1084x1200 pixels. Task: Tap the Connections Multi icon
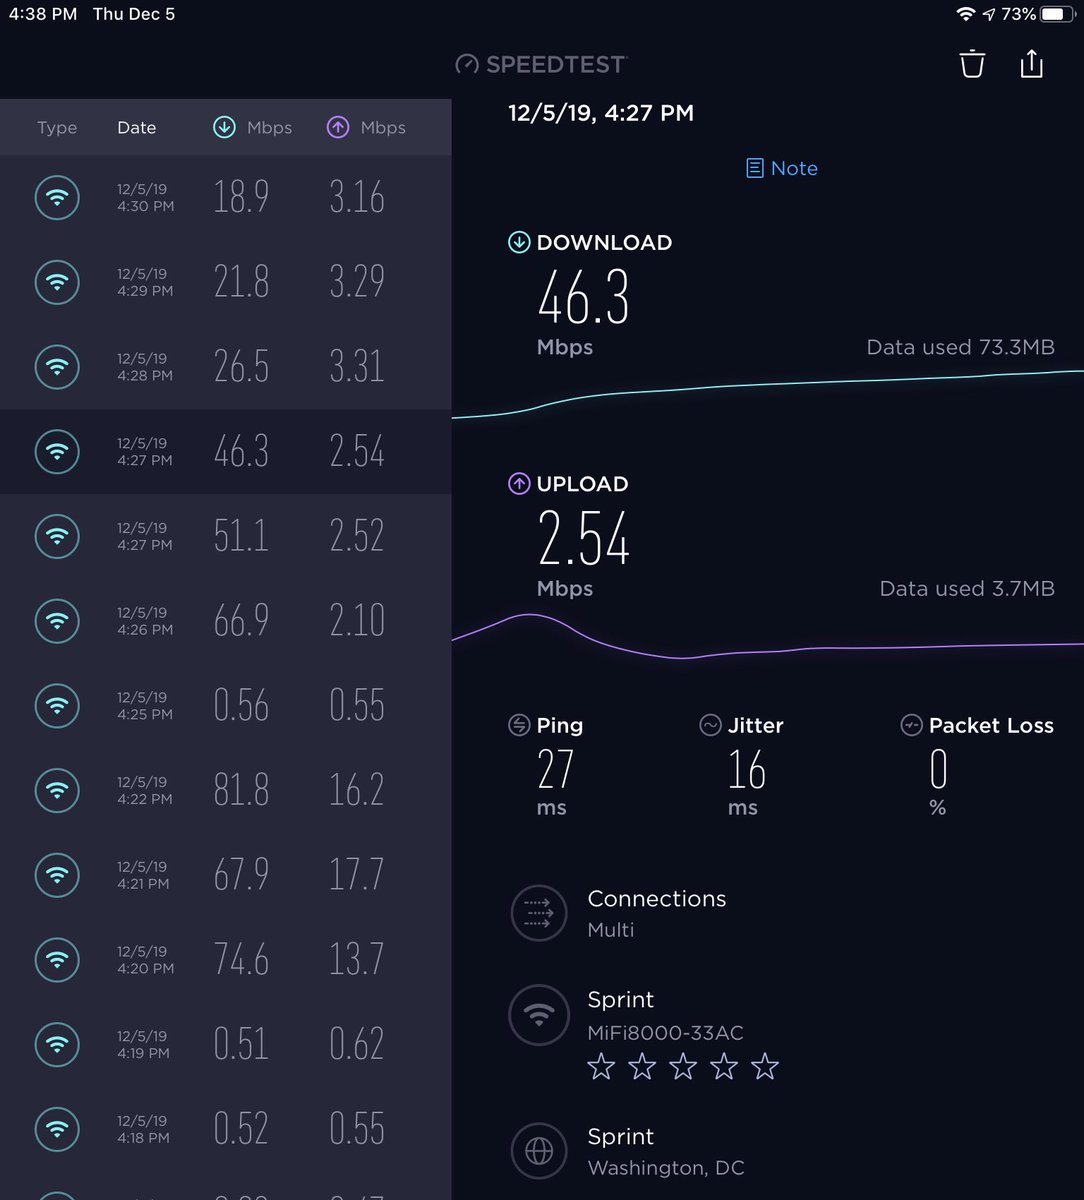tap(539, 913)
